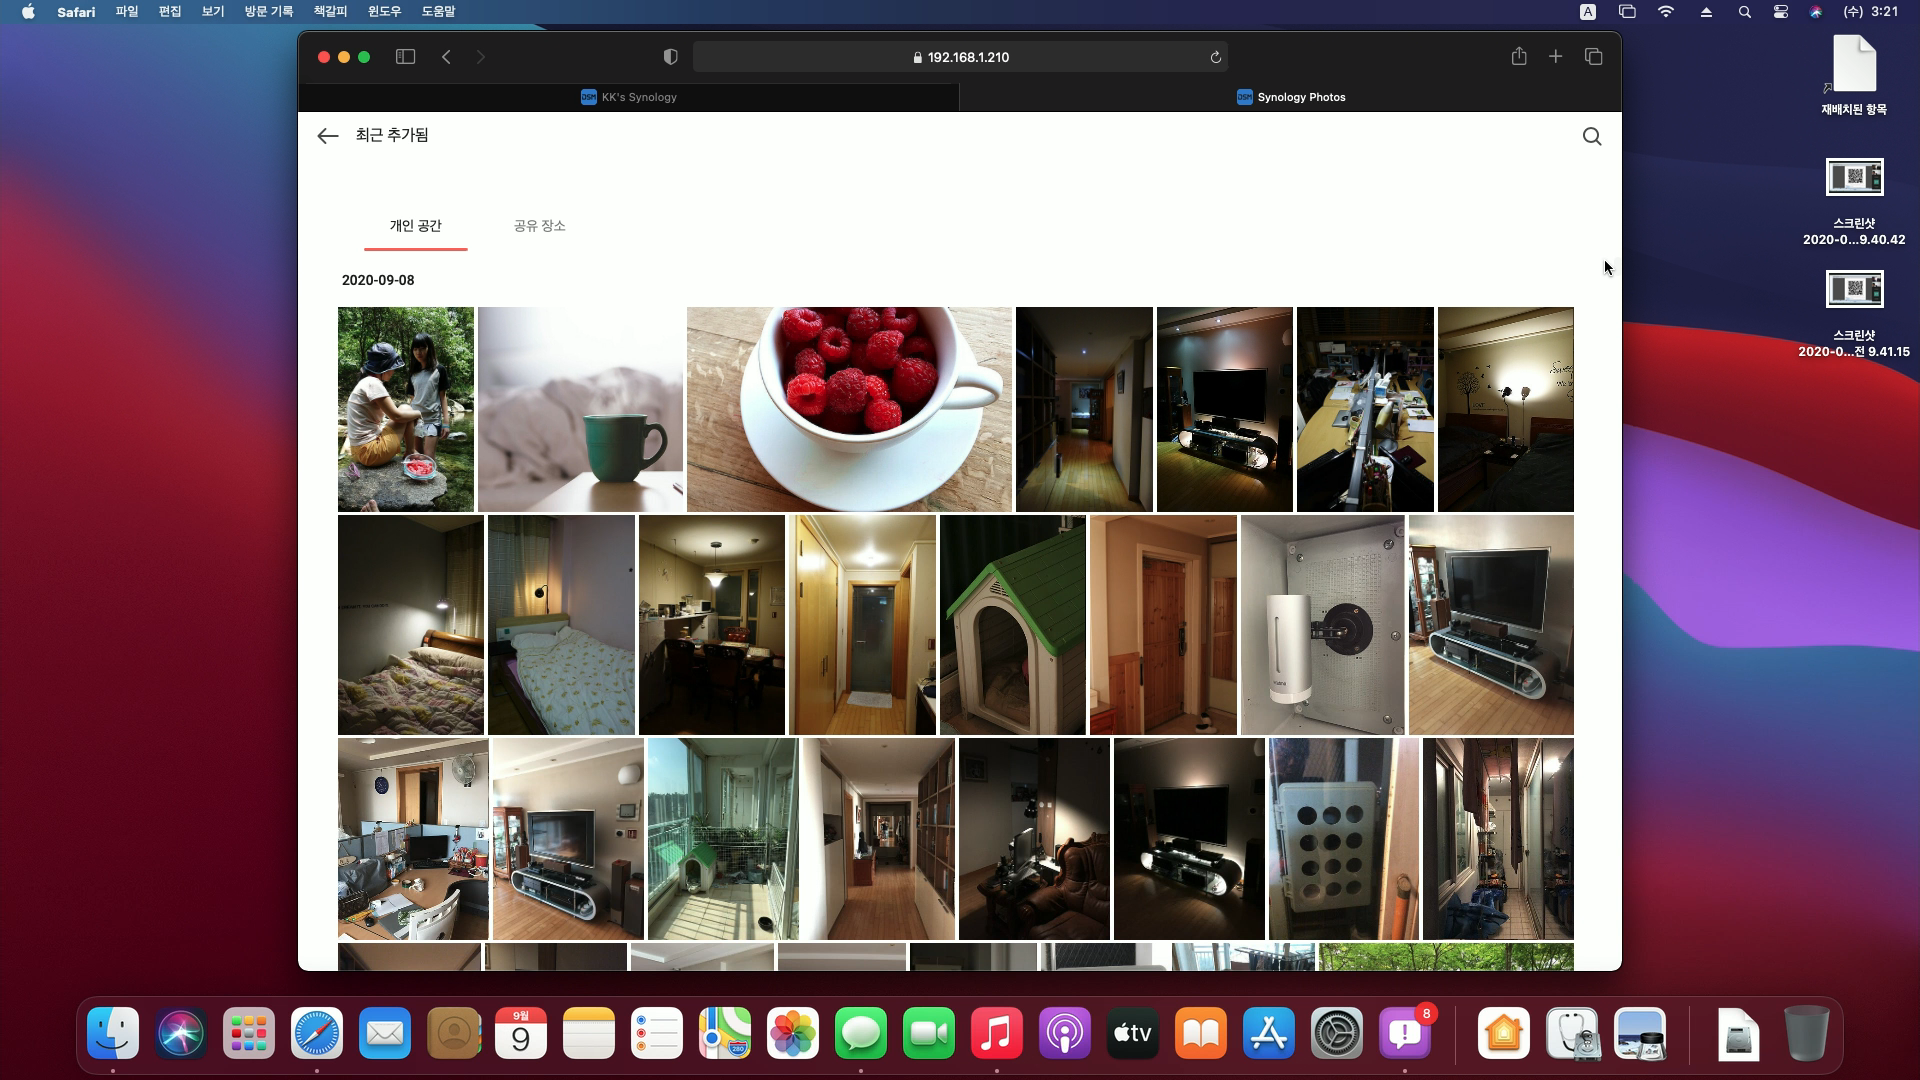Reload the page with refresh icon
1920x1080 pixels.
pos(1215,57)
